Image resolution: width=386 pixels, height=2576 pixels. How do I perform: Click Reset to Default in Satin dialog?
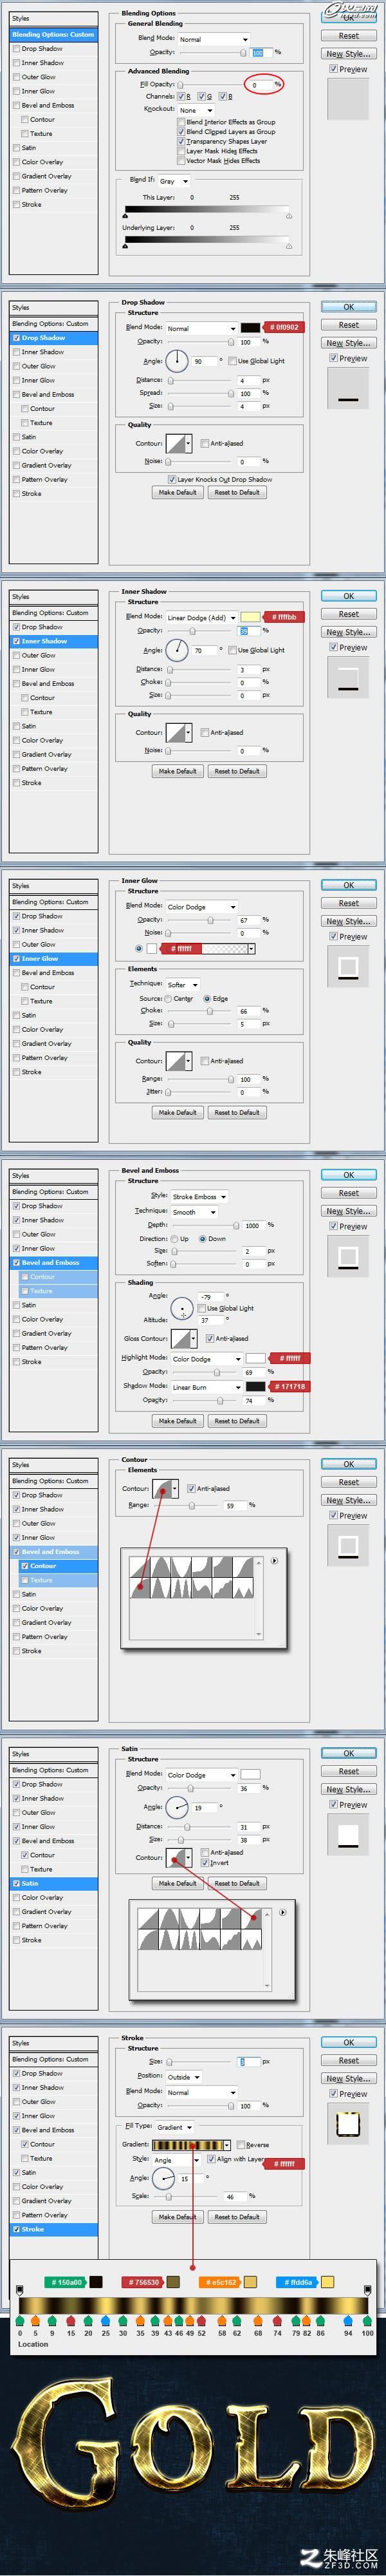tap(237, 1883)
